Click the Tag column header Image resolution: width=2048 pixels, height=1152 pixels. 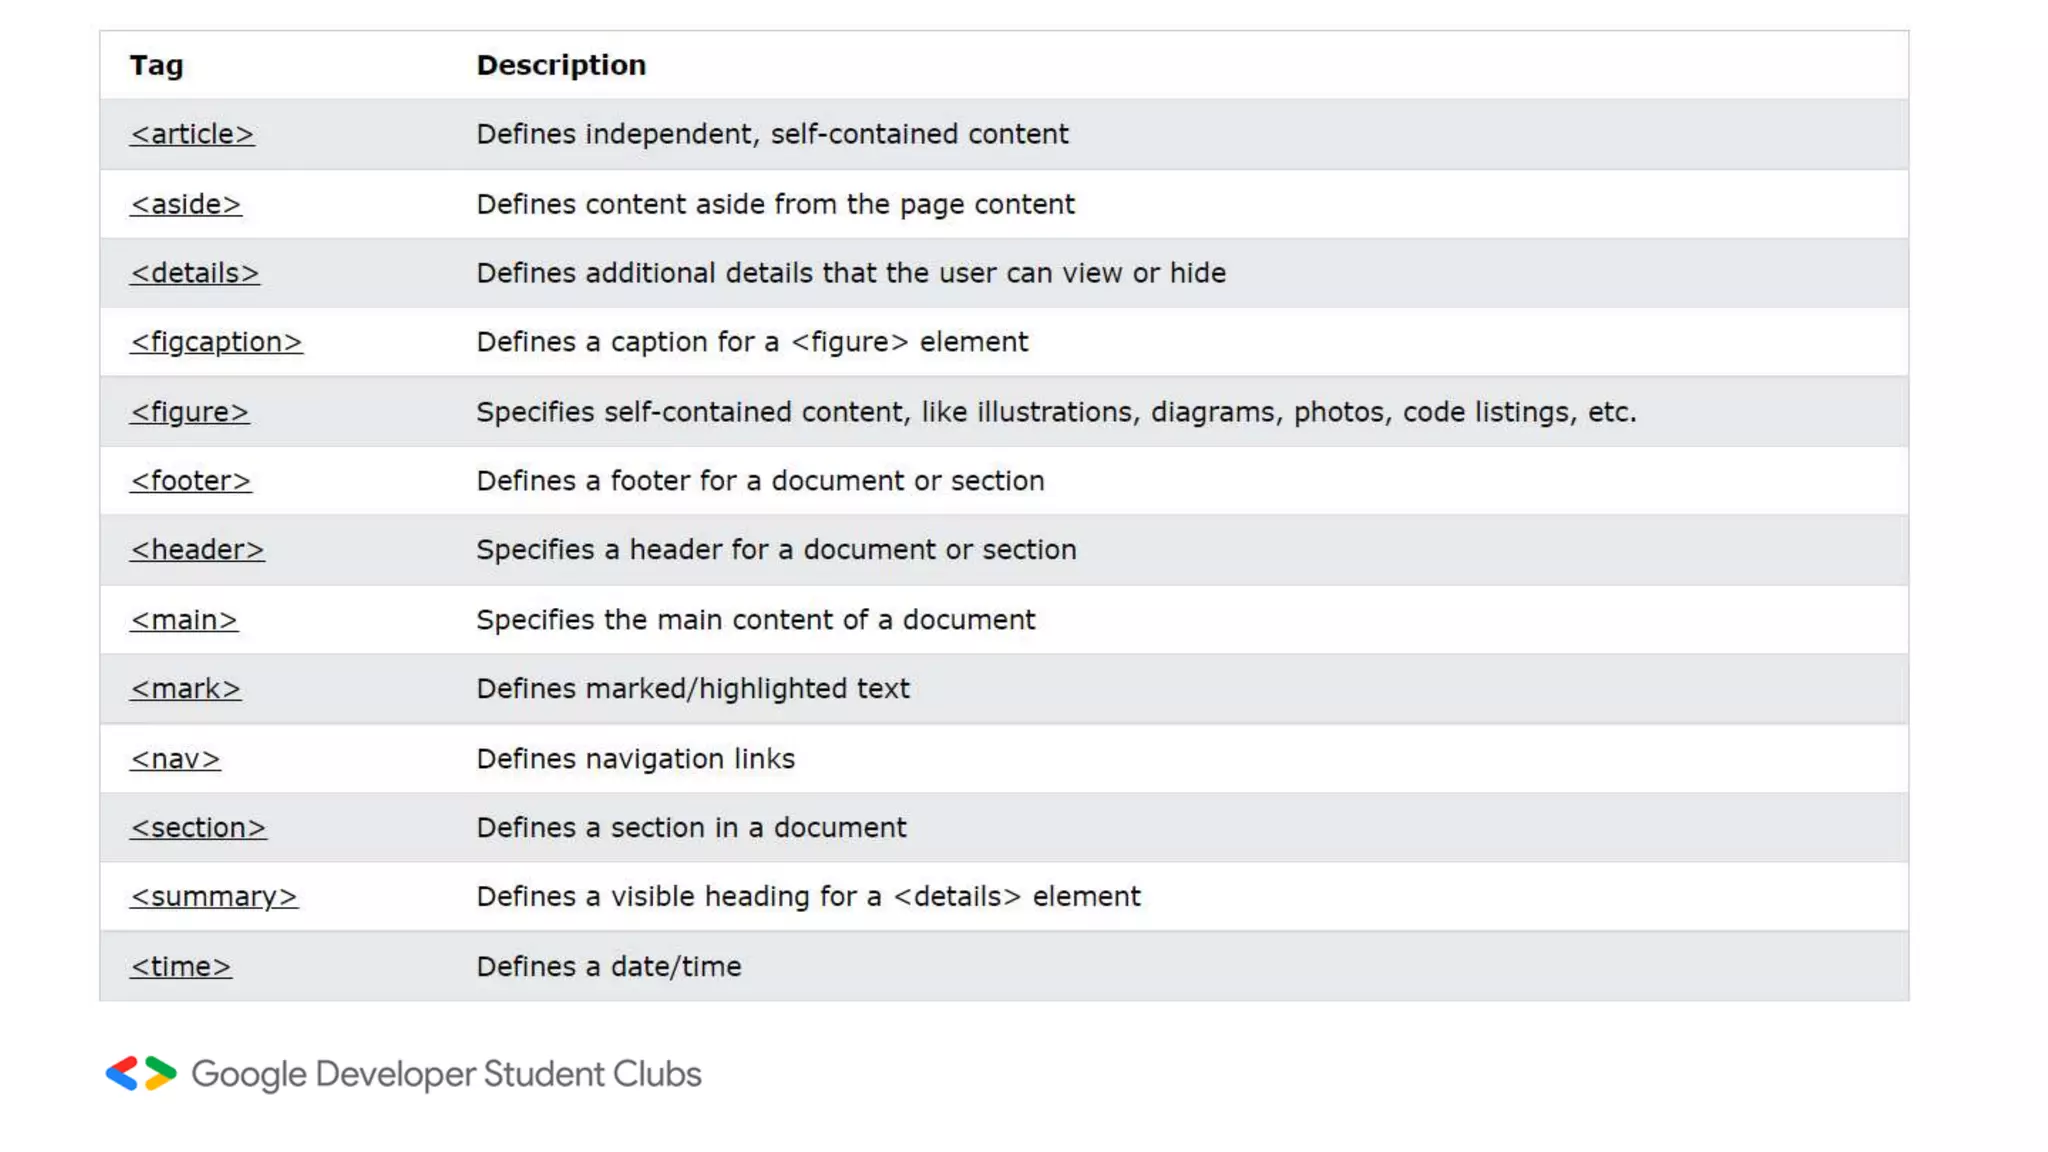pyautogui.click(x=156, y=65)
